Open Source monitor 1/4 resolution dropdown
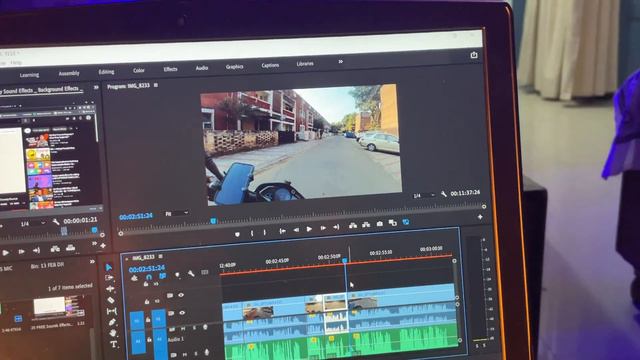This screenshot has width=640, height=360. 33,224
